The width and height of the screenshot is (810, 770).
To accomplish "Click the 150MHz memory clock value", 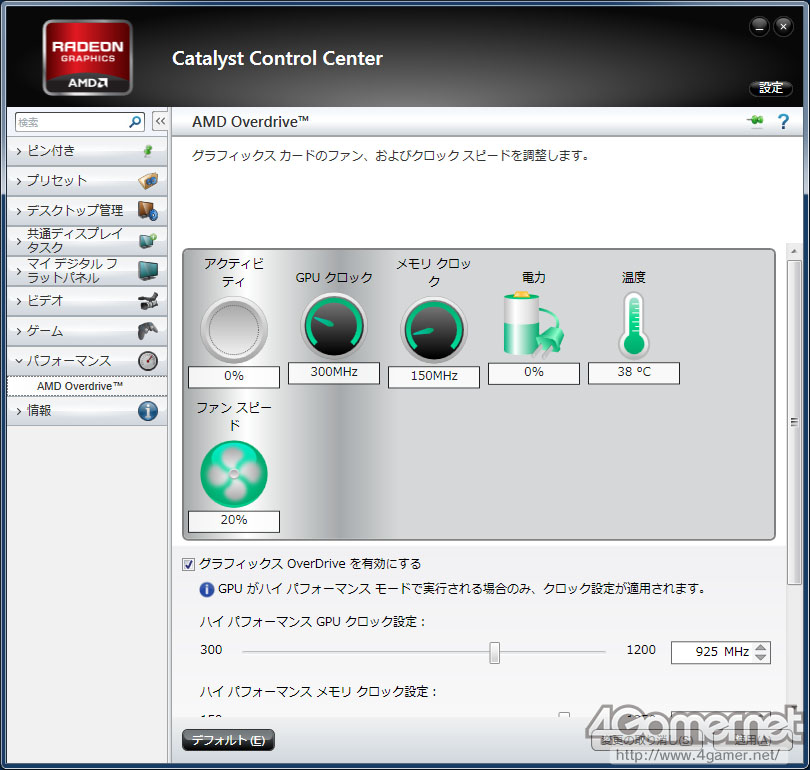I will [434, 376].
